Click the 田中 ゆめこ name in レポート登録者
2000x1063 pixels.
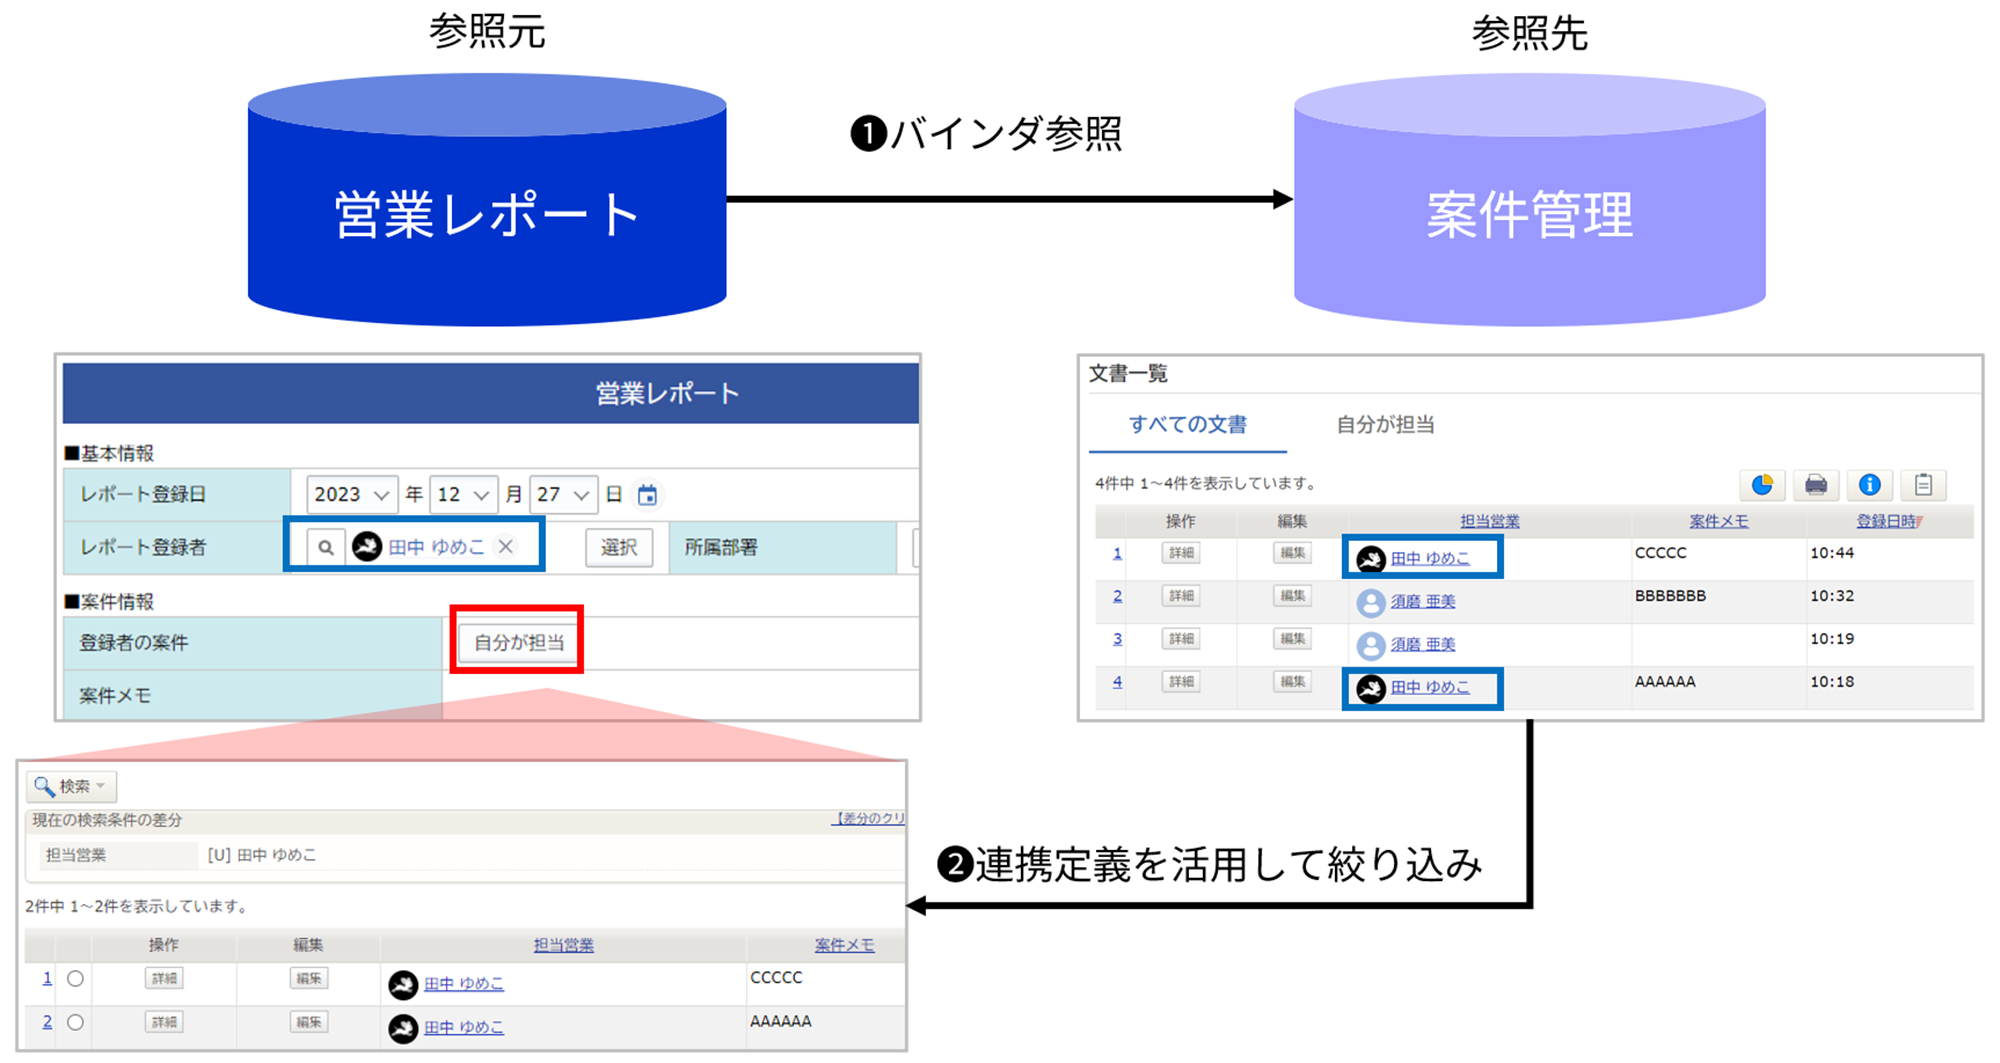[437, 547]
